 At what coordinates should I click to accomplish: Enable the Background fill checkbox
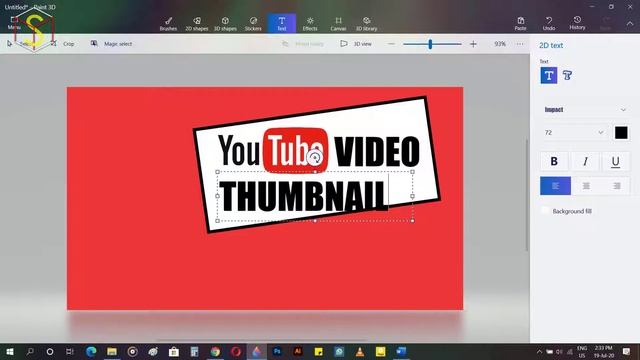(x=545, y=211)
